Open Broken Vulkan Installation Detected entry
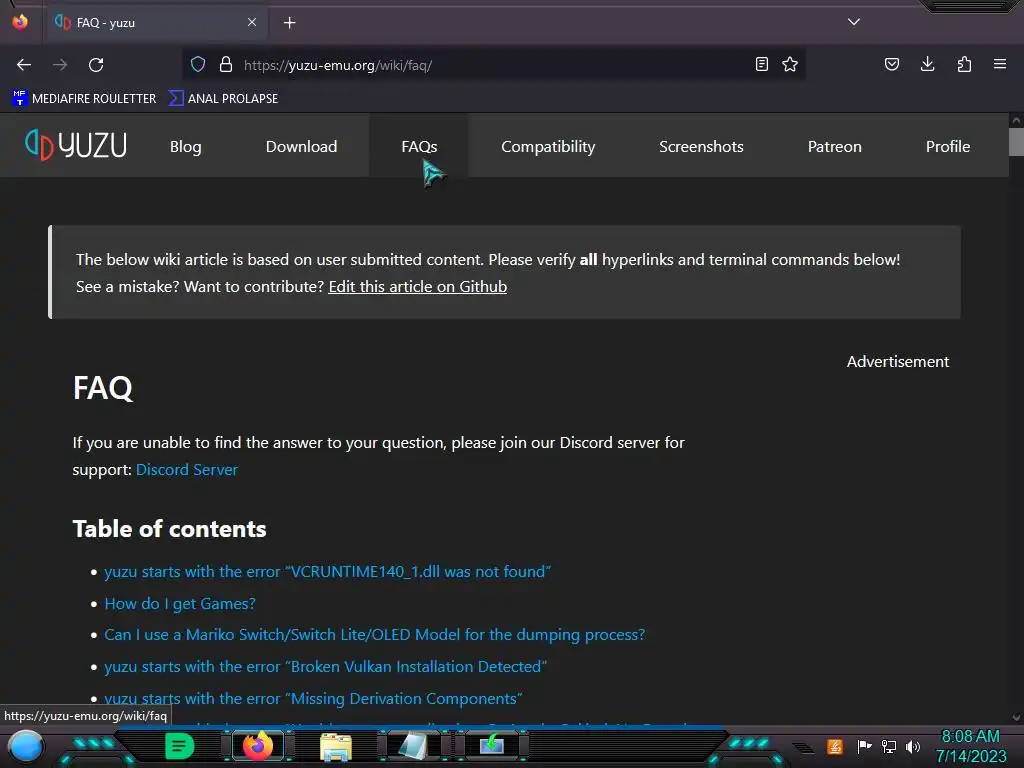The image size is (1024, 768). coord(325,667)
